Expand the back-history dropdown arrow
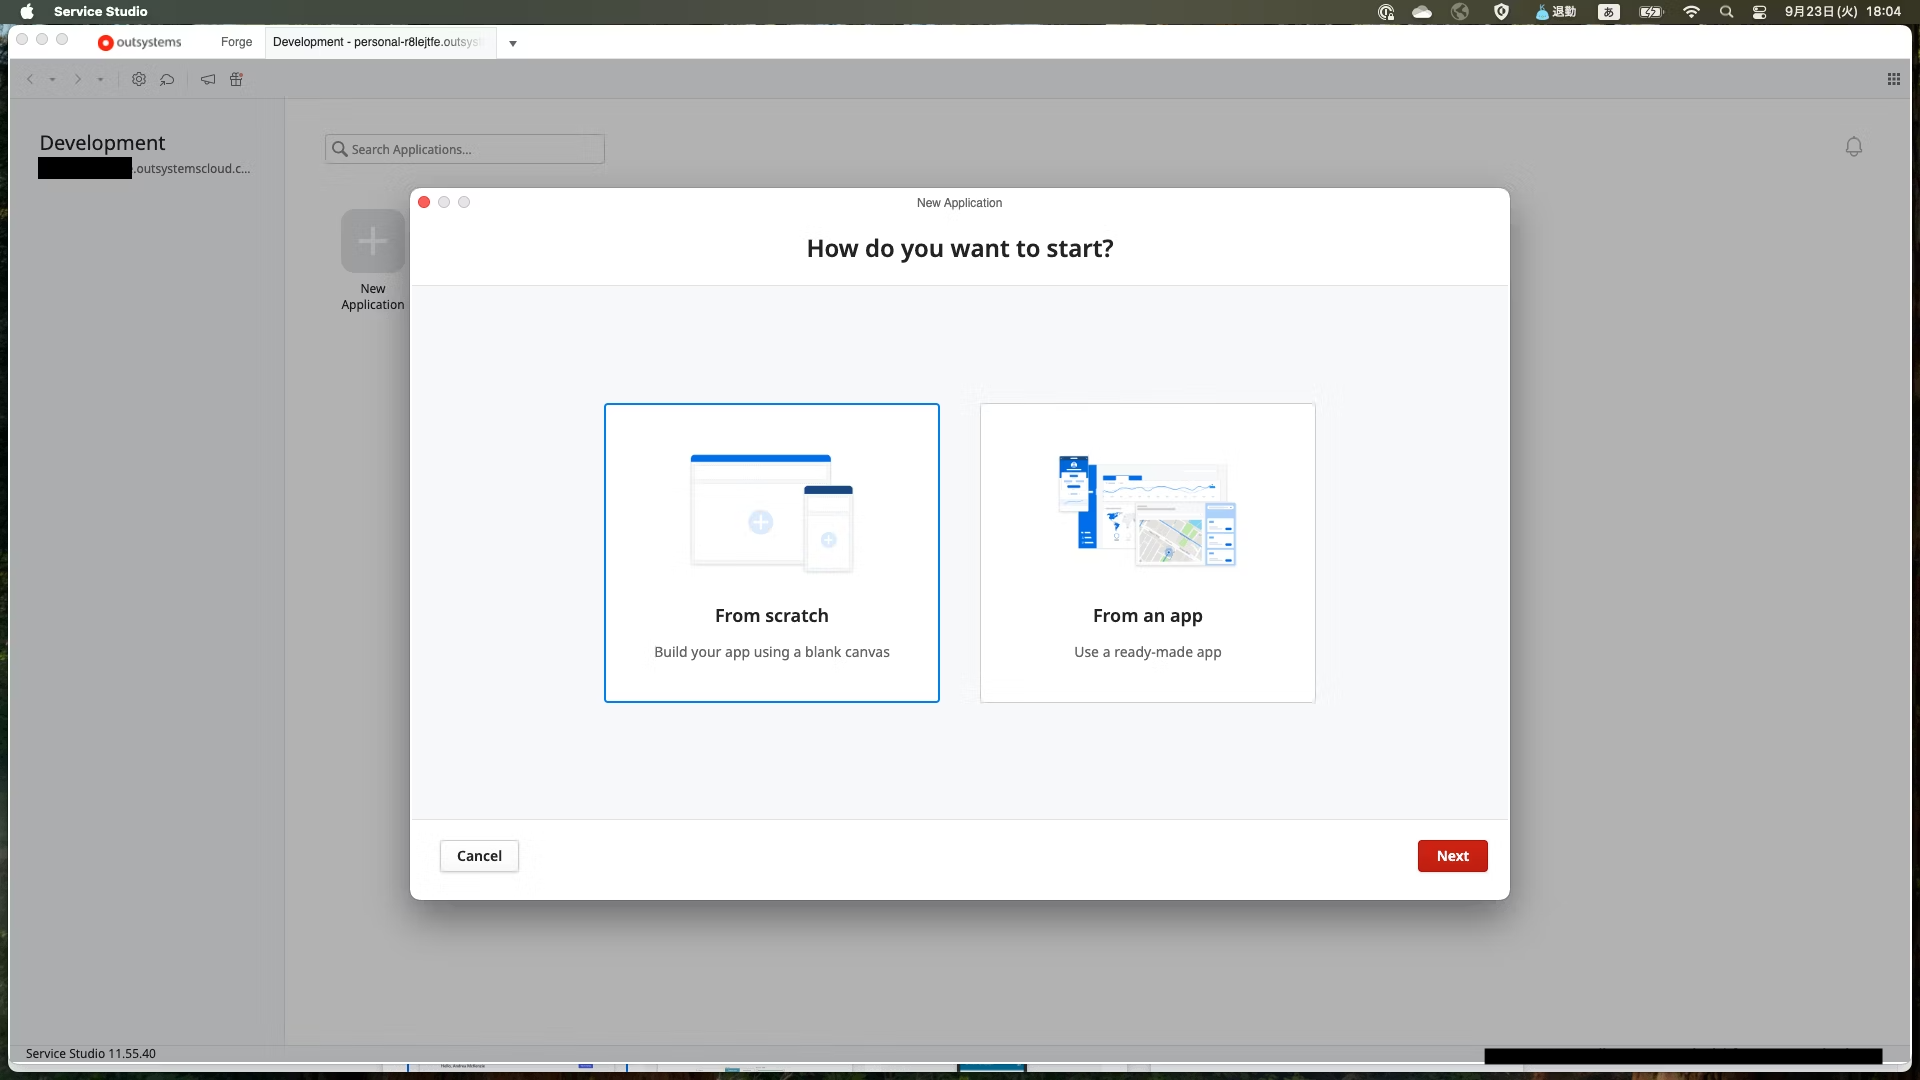The image size is (1920, 1080). tap(52, 79)
